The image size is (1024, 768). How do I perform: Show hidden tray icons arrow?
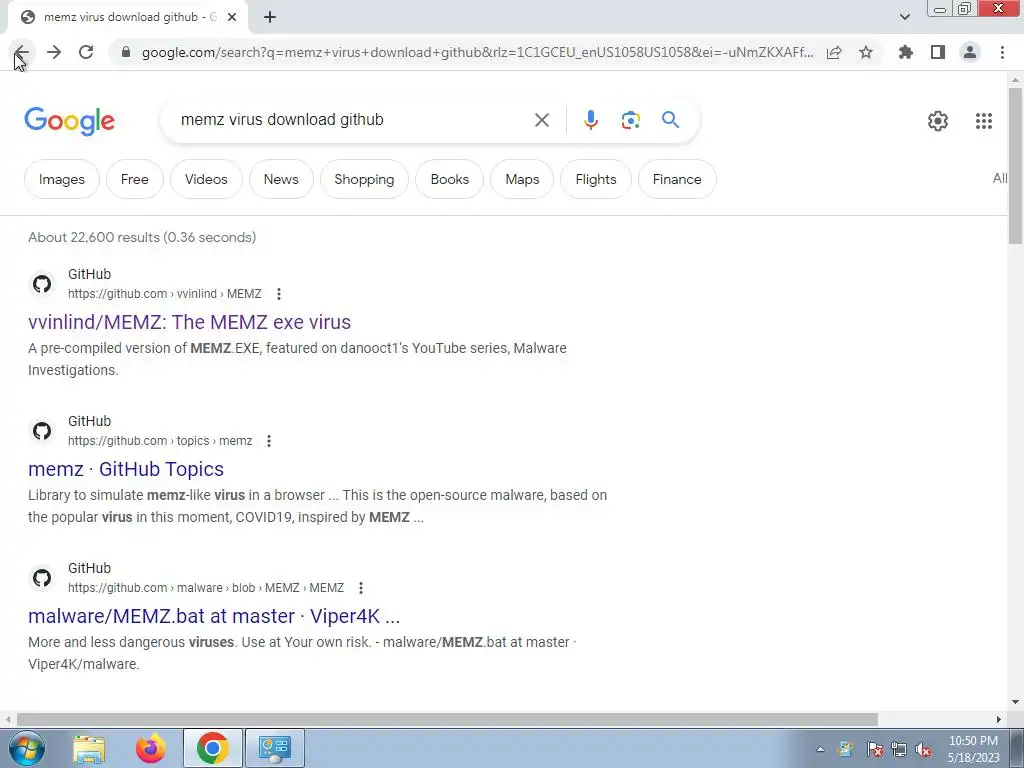coord(820,749)
